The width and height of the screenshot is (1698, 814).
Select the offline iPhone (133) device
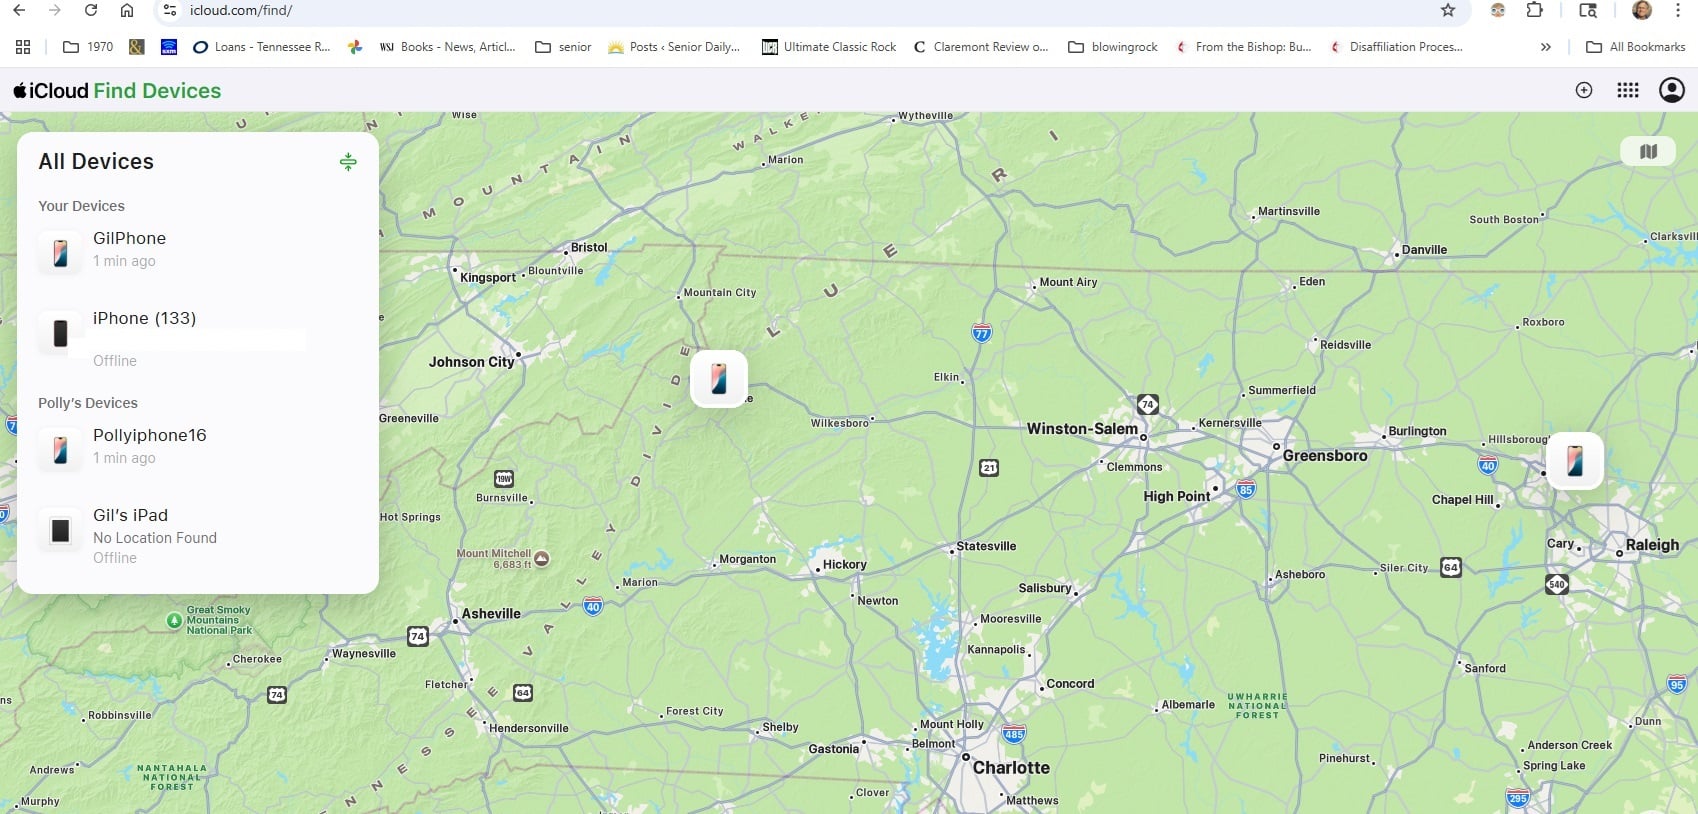[198, 338]
